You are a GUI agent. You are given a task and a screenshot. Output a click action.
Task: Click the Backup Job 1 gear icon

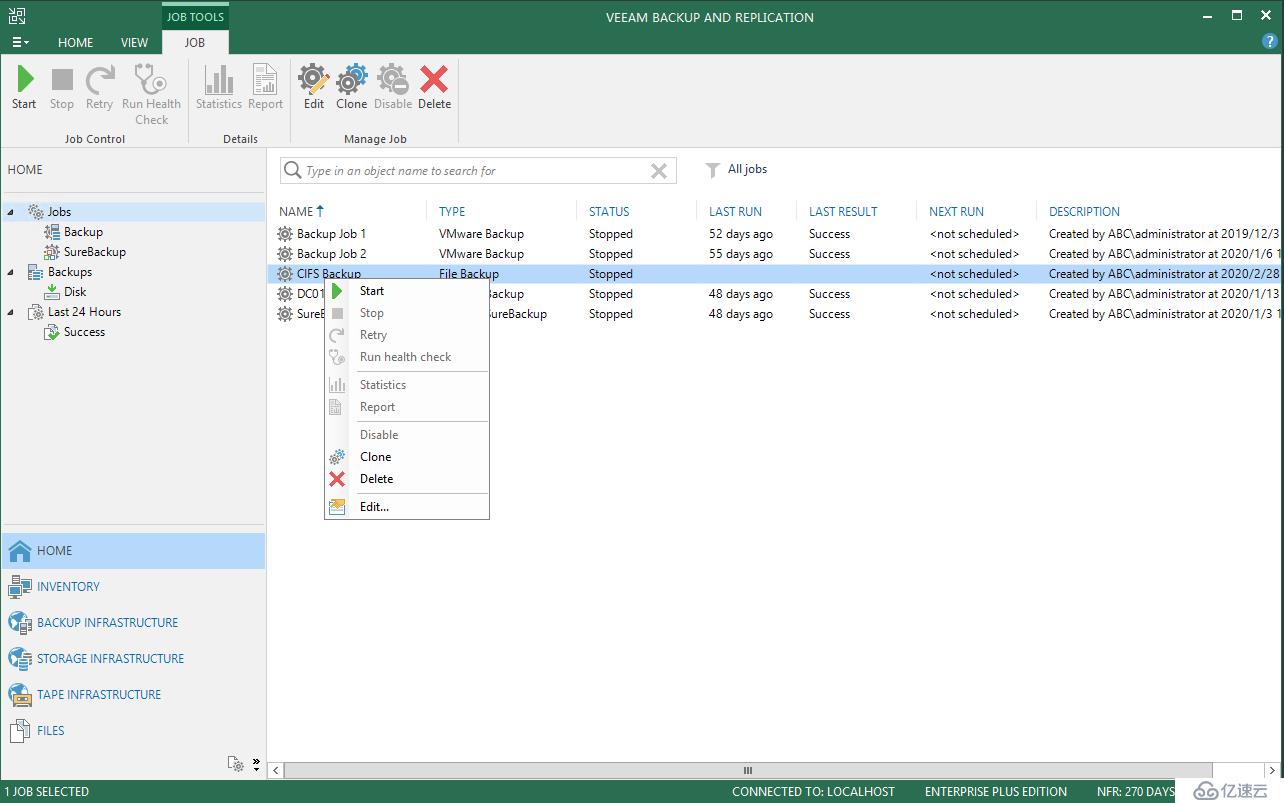(285, 234)
